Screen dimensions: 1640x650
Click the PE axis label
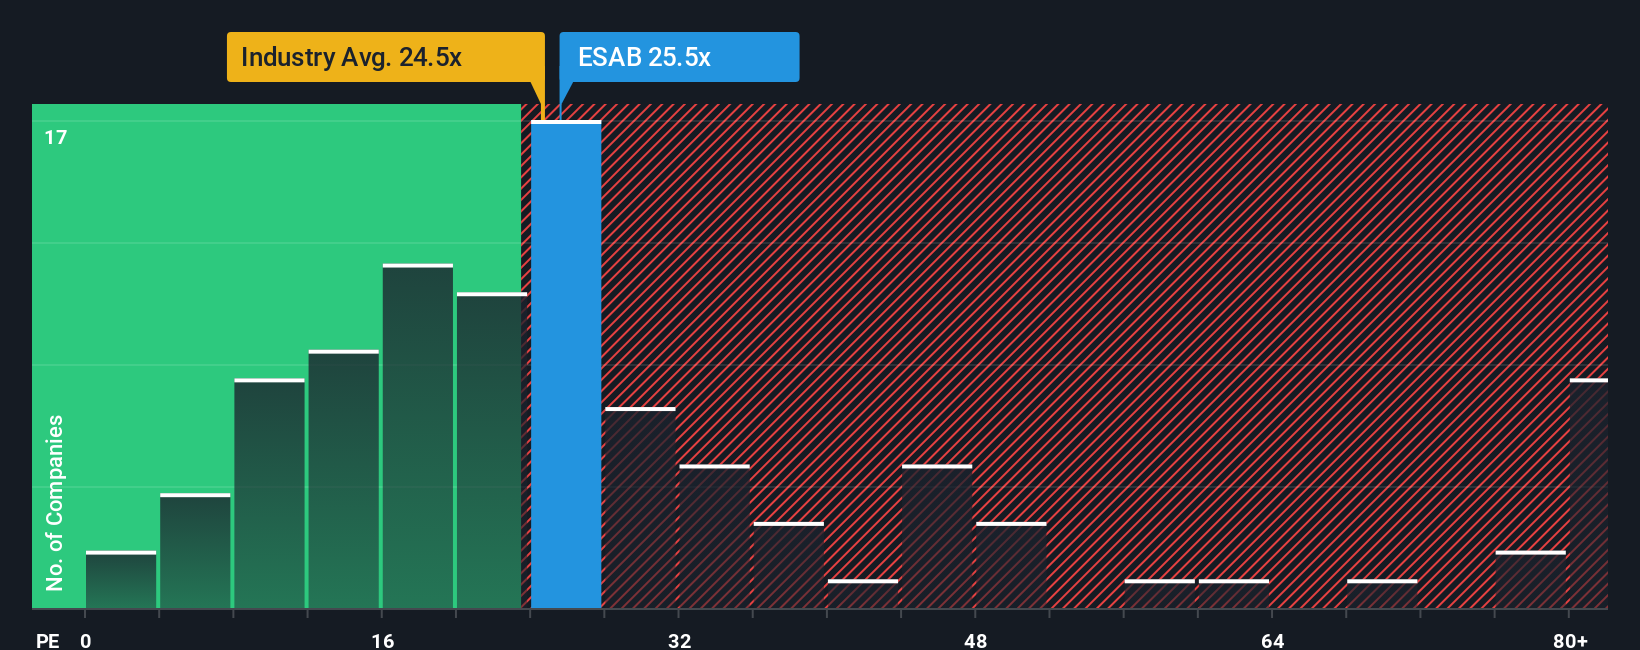(48, 640)
